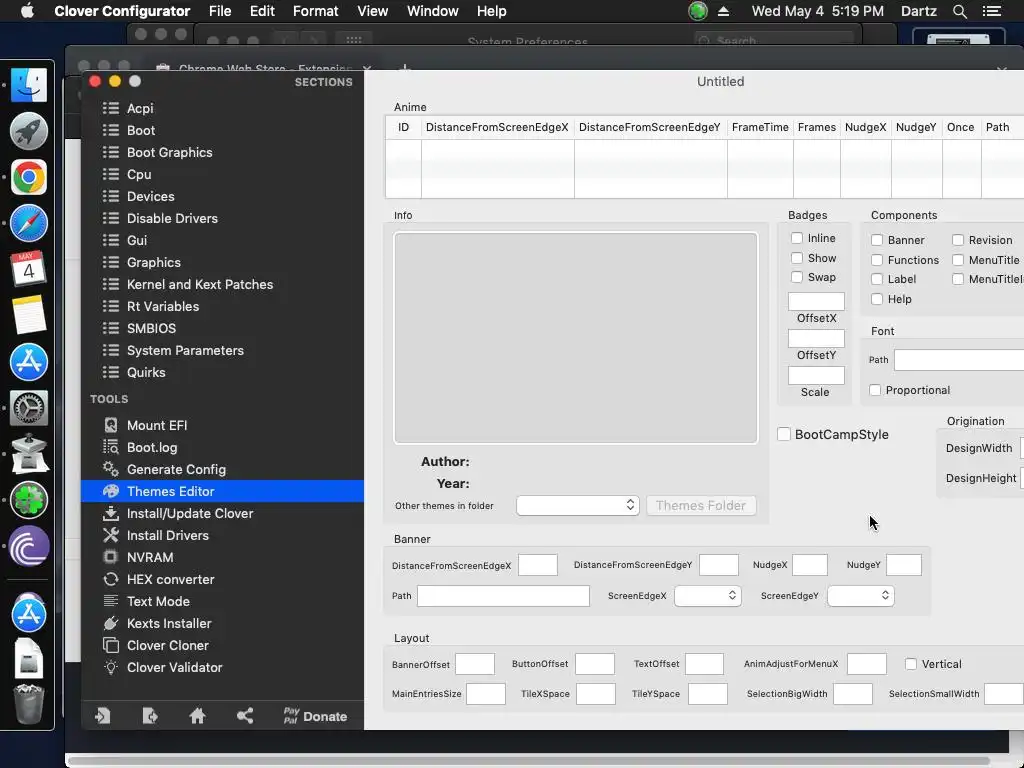Click the export configuration icon in bottom toolbar

coord(150,716)
